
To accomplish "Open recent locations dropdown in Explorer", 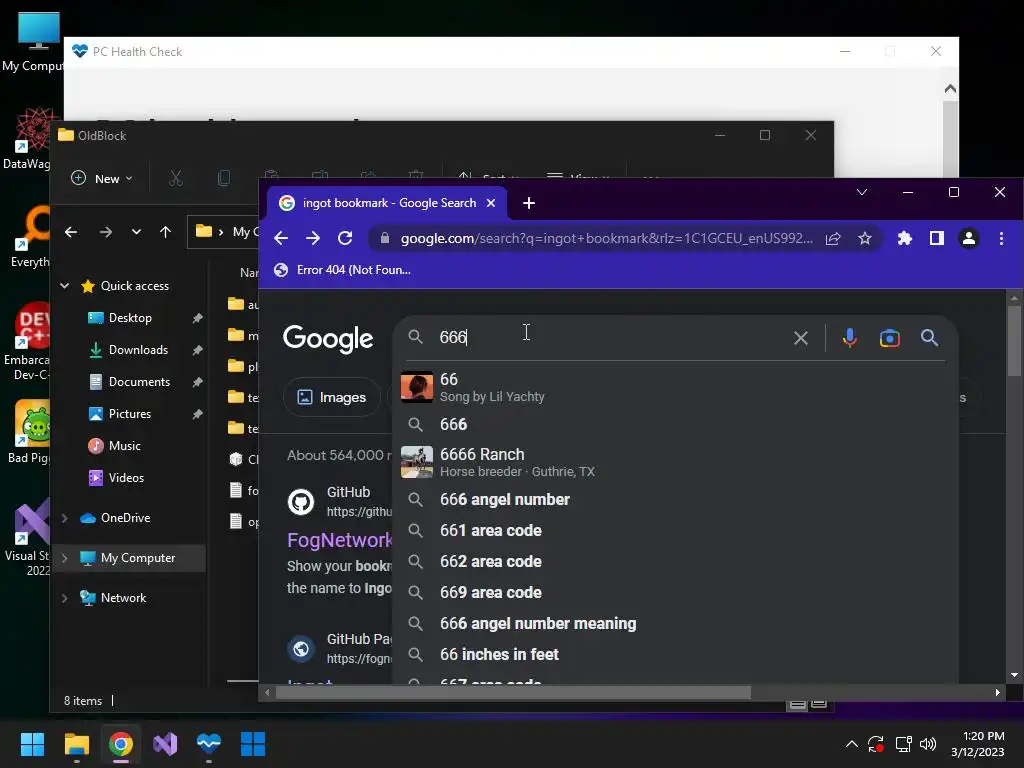I will point(136,232).
